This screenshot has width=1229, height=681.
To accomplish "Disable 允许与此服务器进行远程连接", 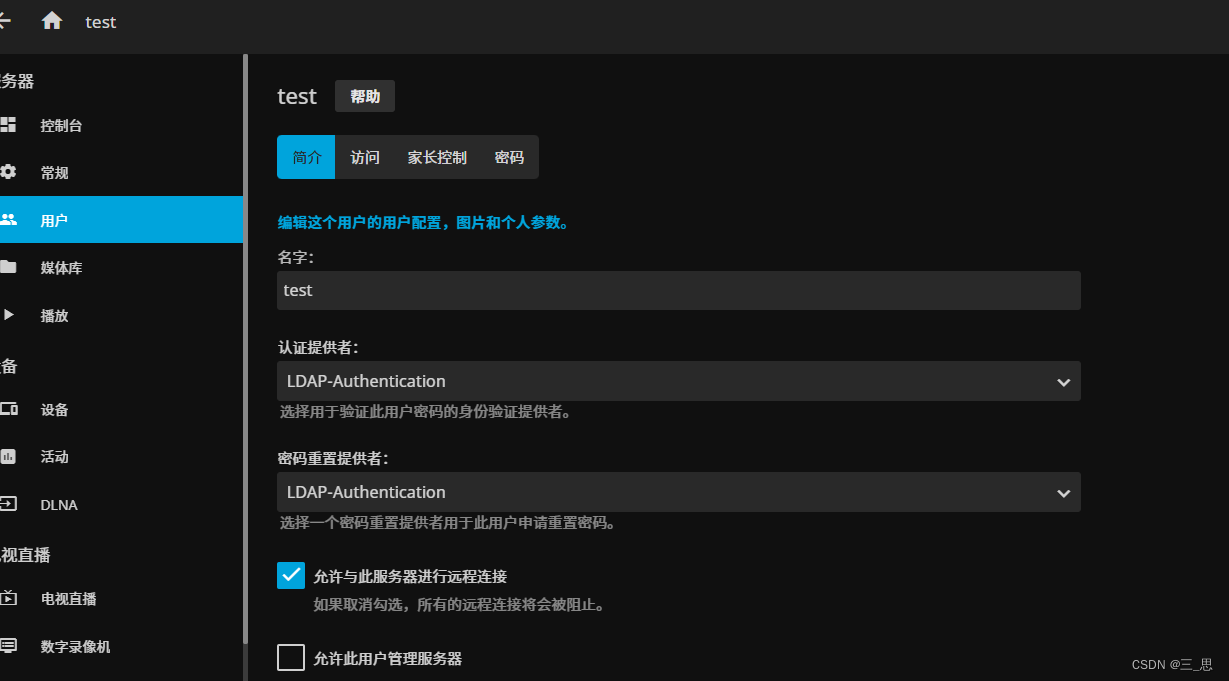I will (x=291, y=575).
